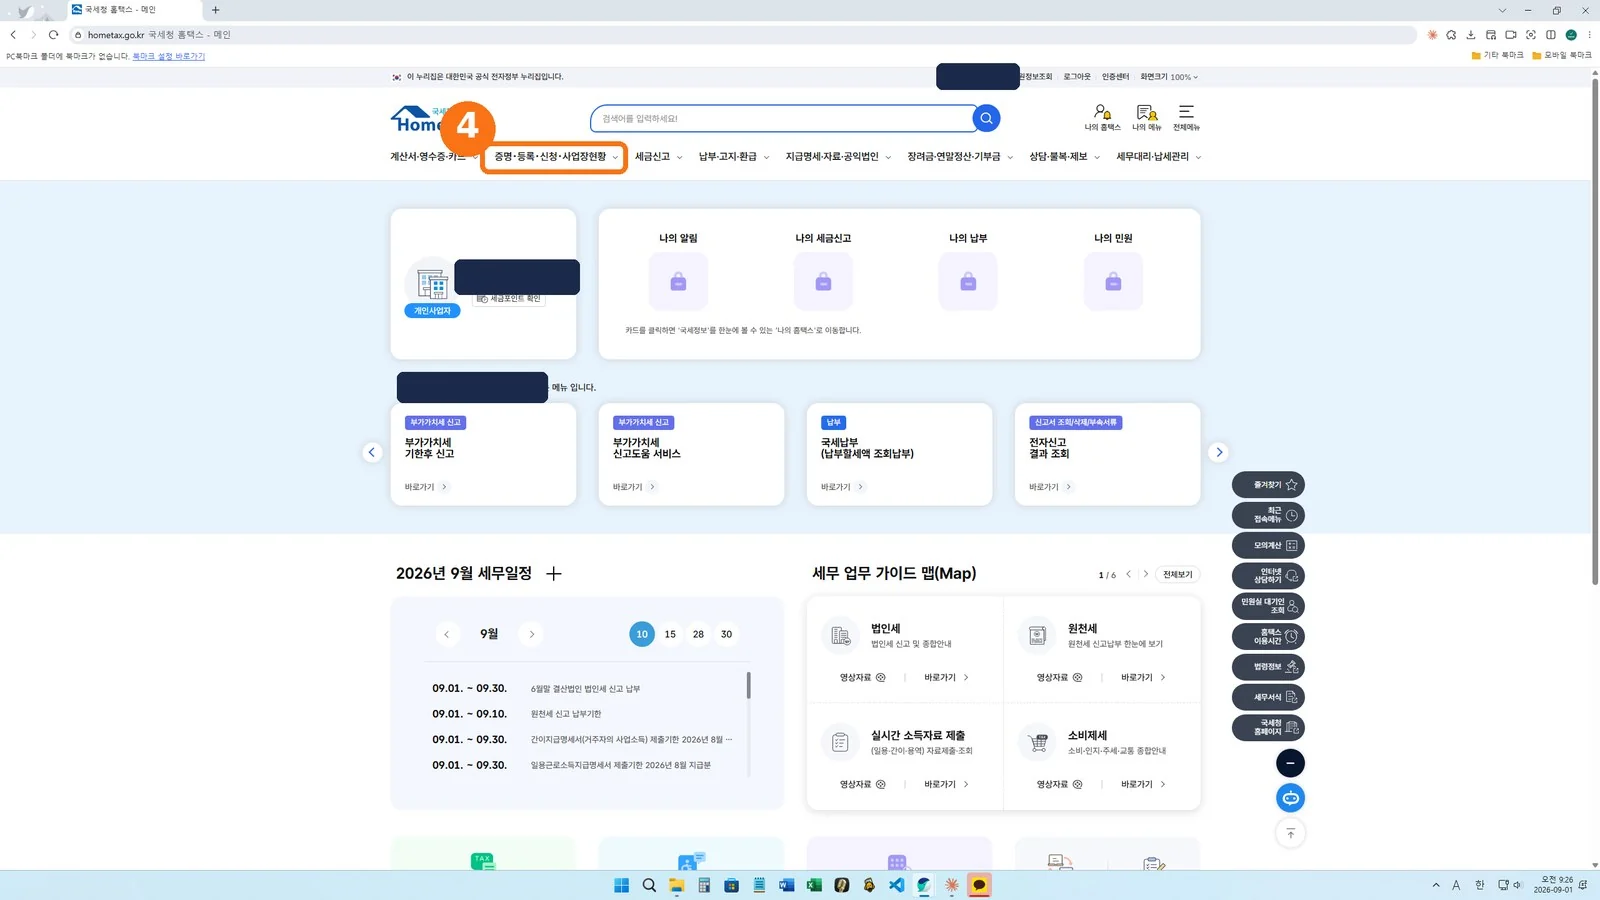Click 전체보기 in 세무 업무 가이드 맵
The height and width of the screenshot is (900, 1600).
pos(1178,575)
